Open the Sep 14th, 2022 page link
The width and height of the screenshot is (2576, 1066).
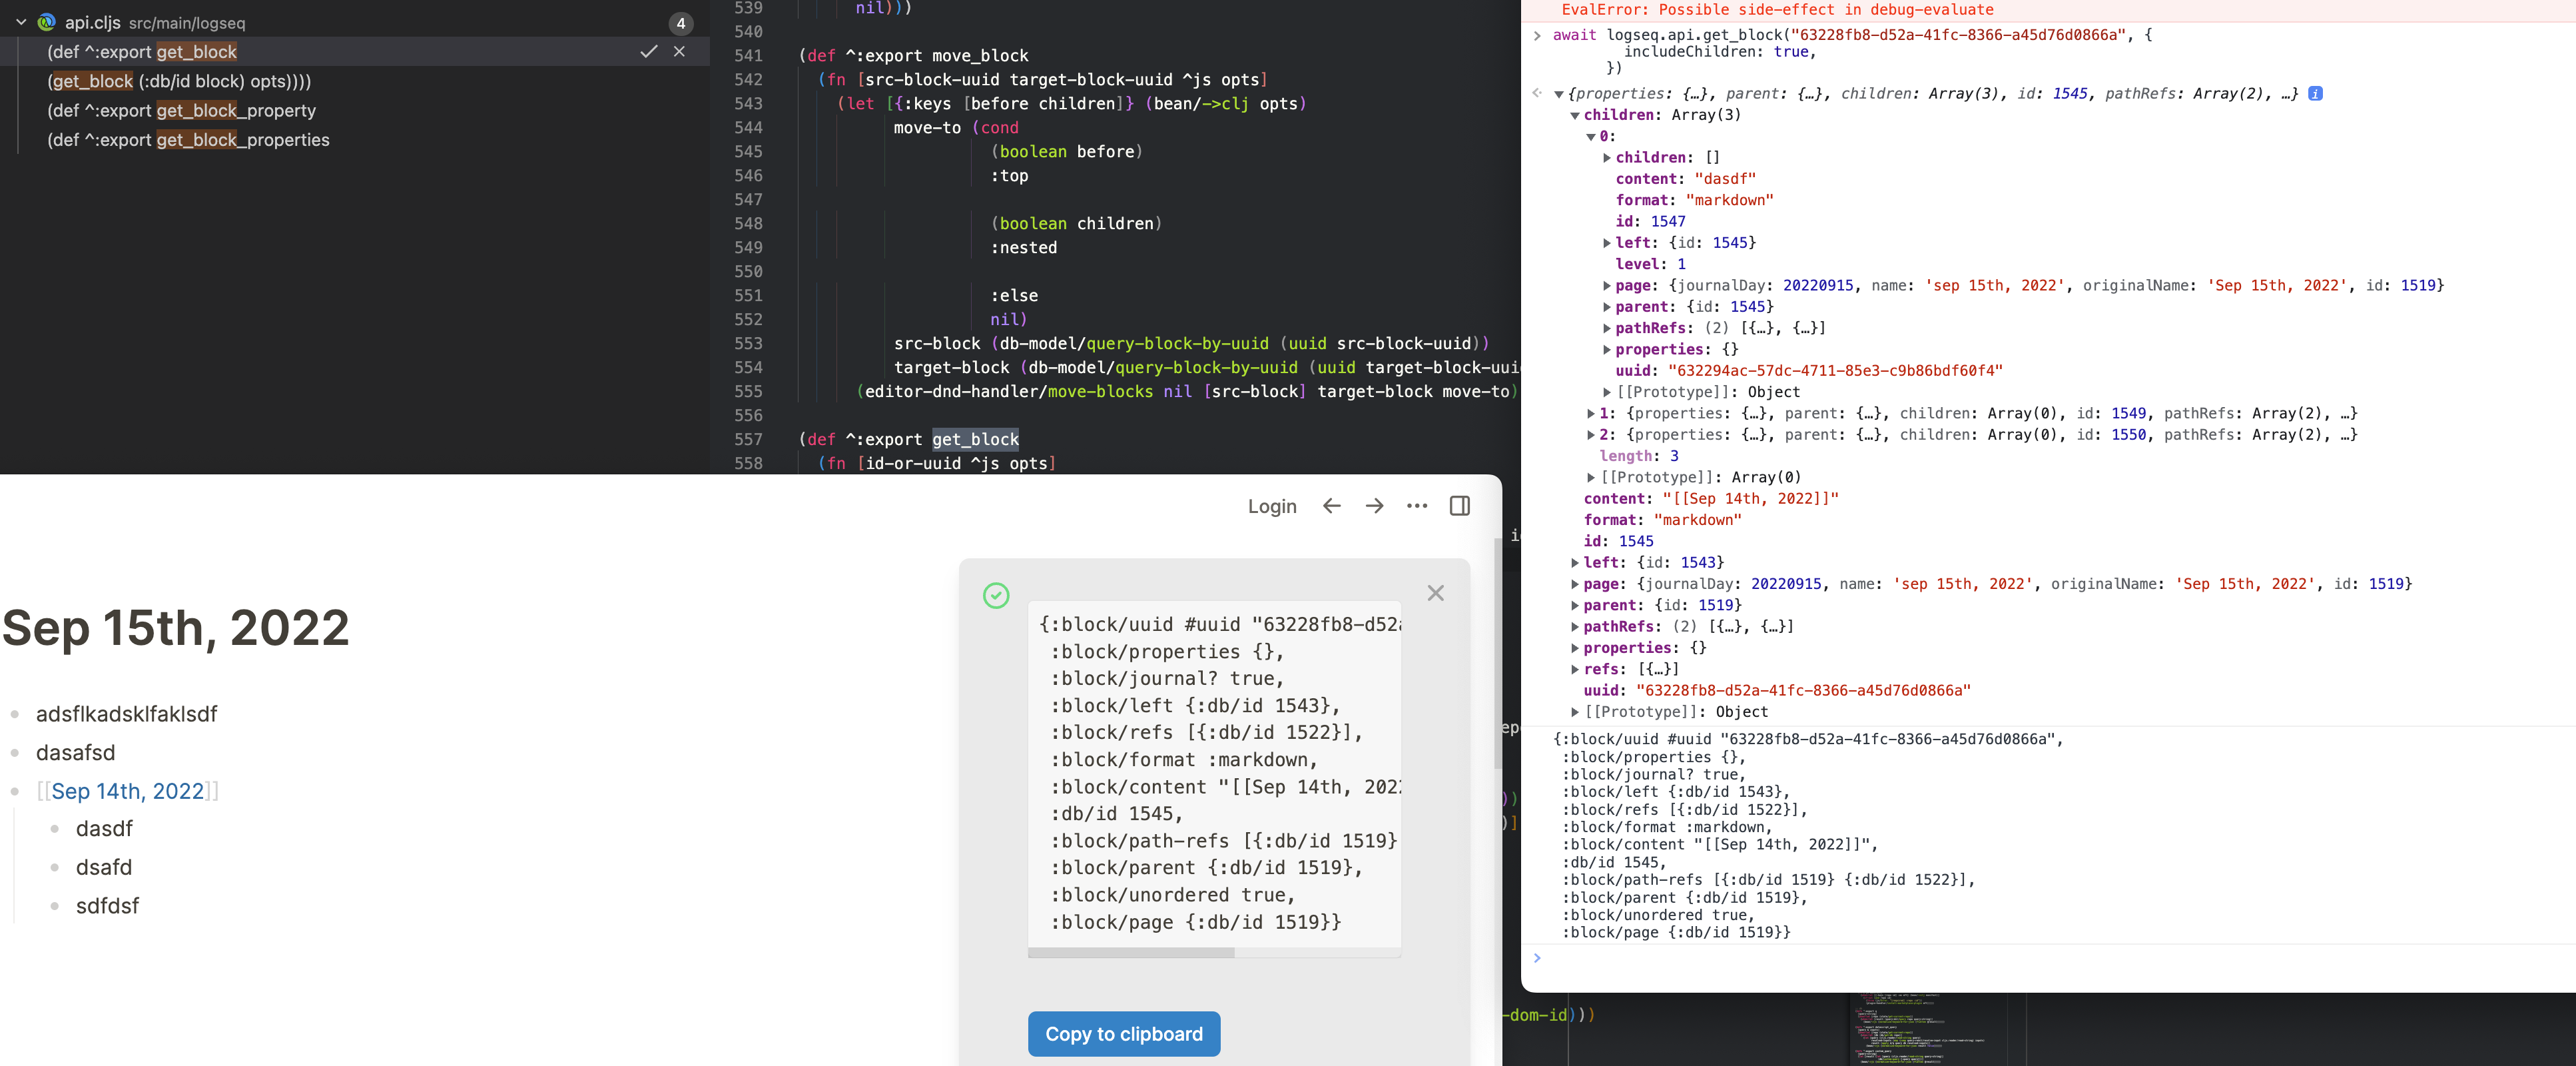point(127,791)
